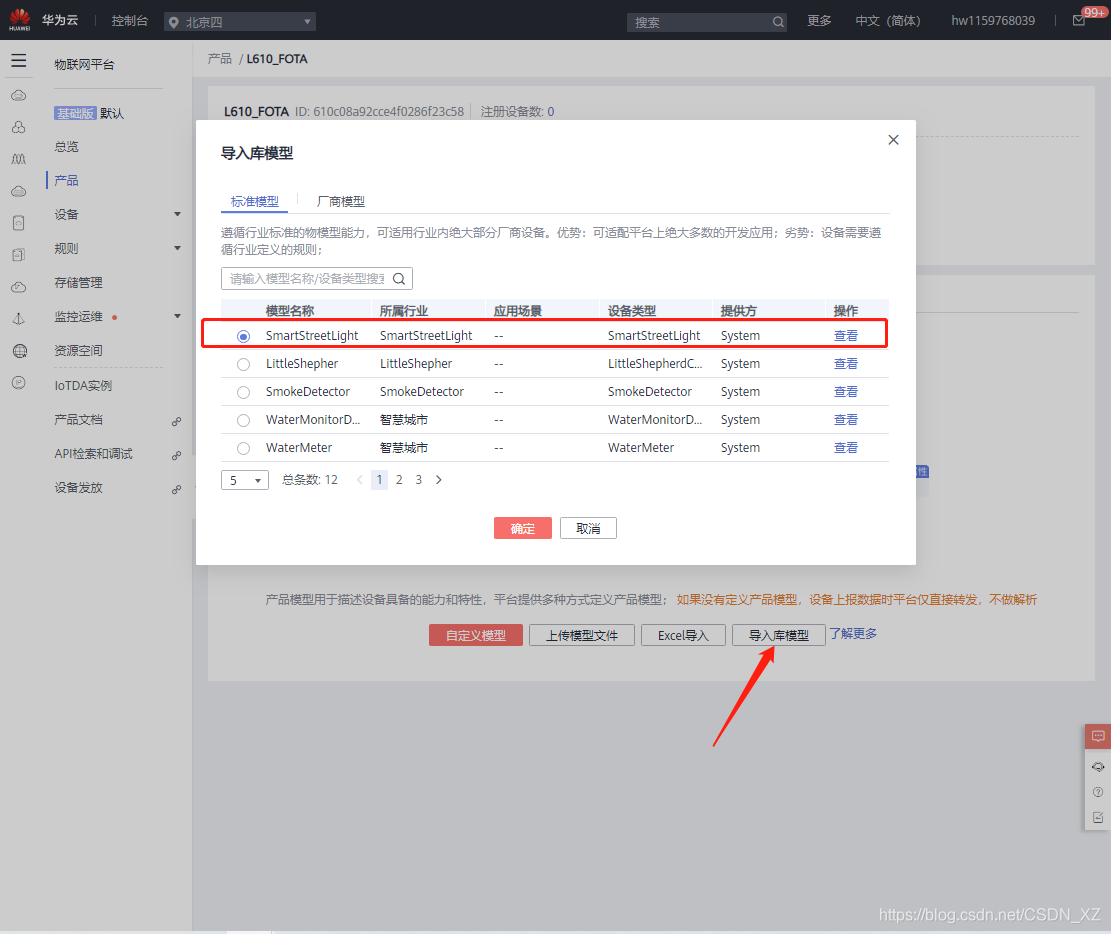Click the 自定义模型 button
Screen dimensions: 1111x934
pos(475,635)
